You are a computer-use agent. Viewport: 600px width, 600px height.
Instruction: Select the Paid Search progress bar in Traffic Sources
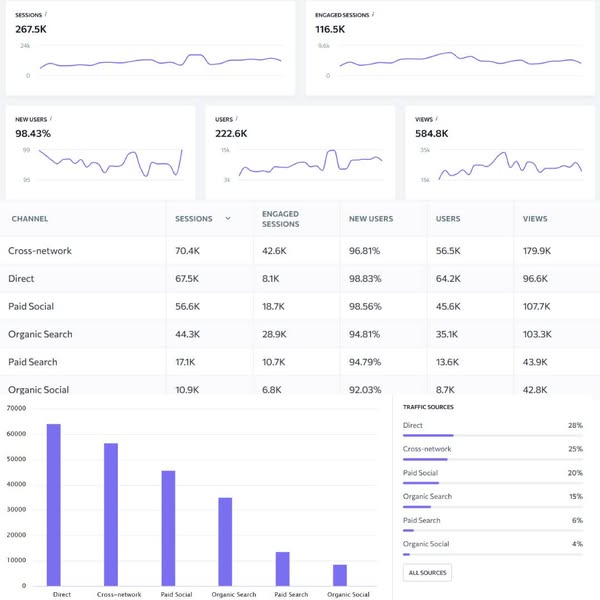(x=493, y=530)
